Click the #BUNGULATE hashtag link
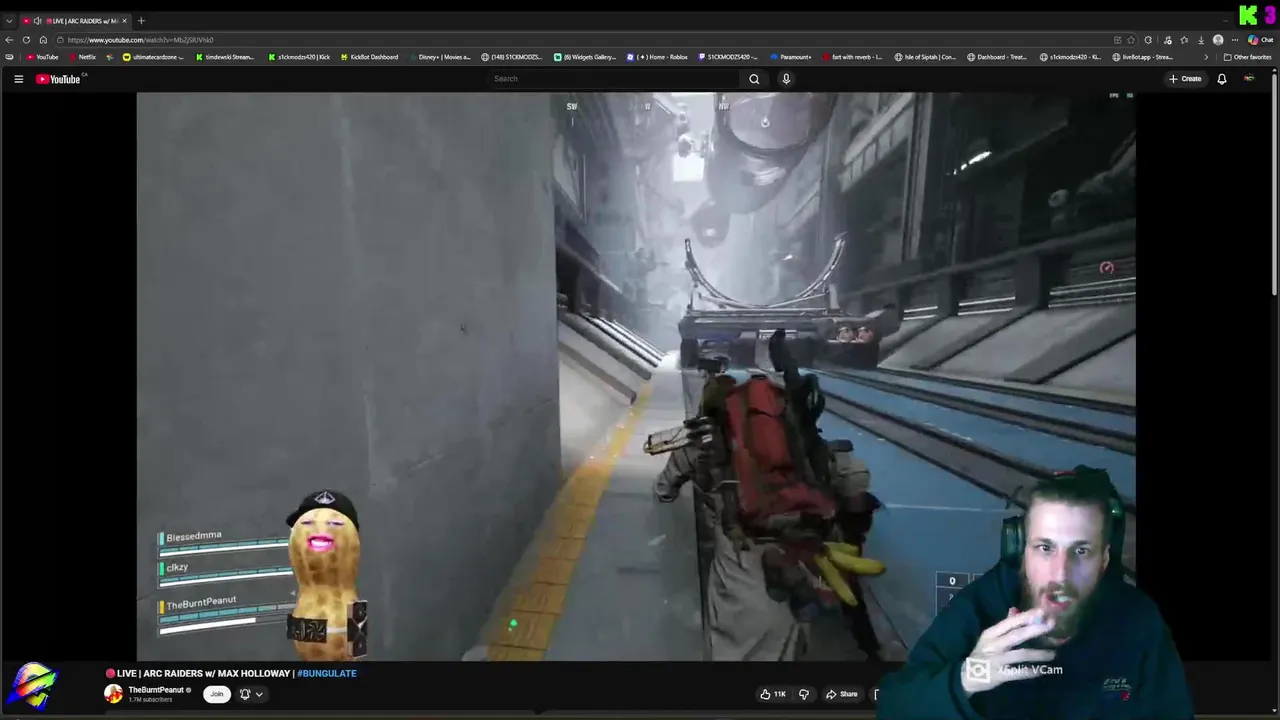The image size is (1280, 720). (327, 673)
